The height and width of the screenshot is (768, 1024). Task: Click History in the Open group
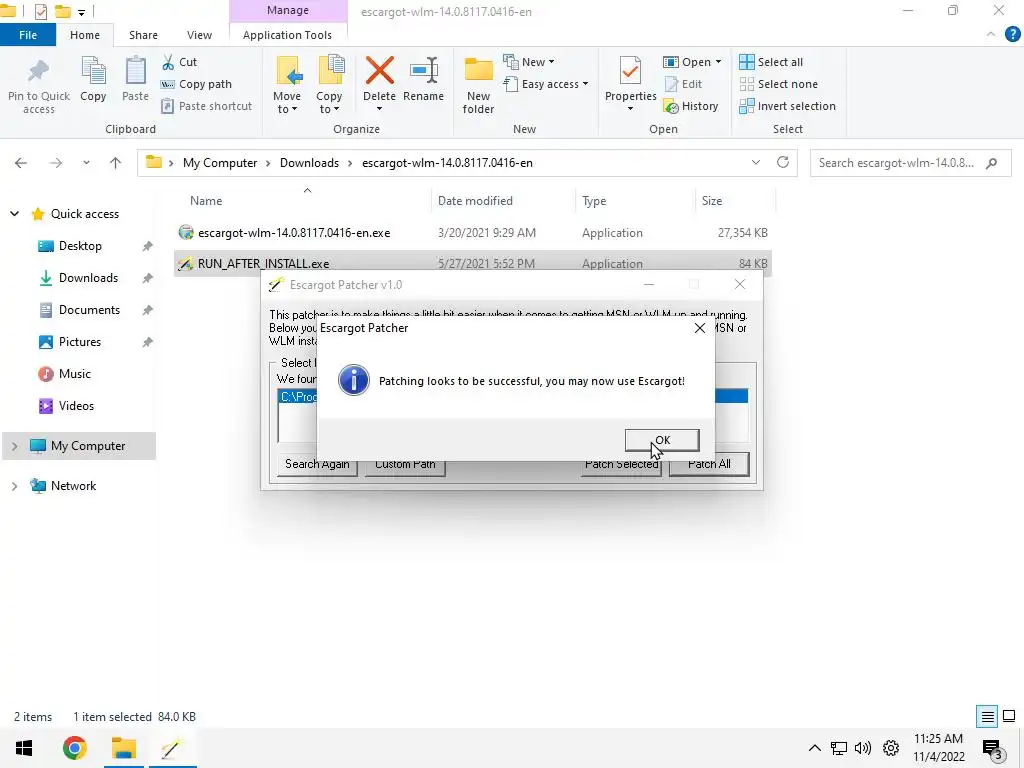pos(691,106)
